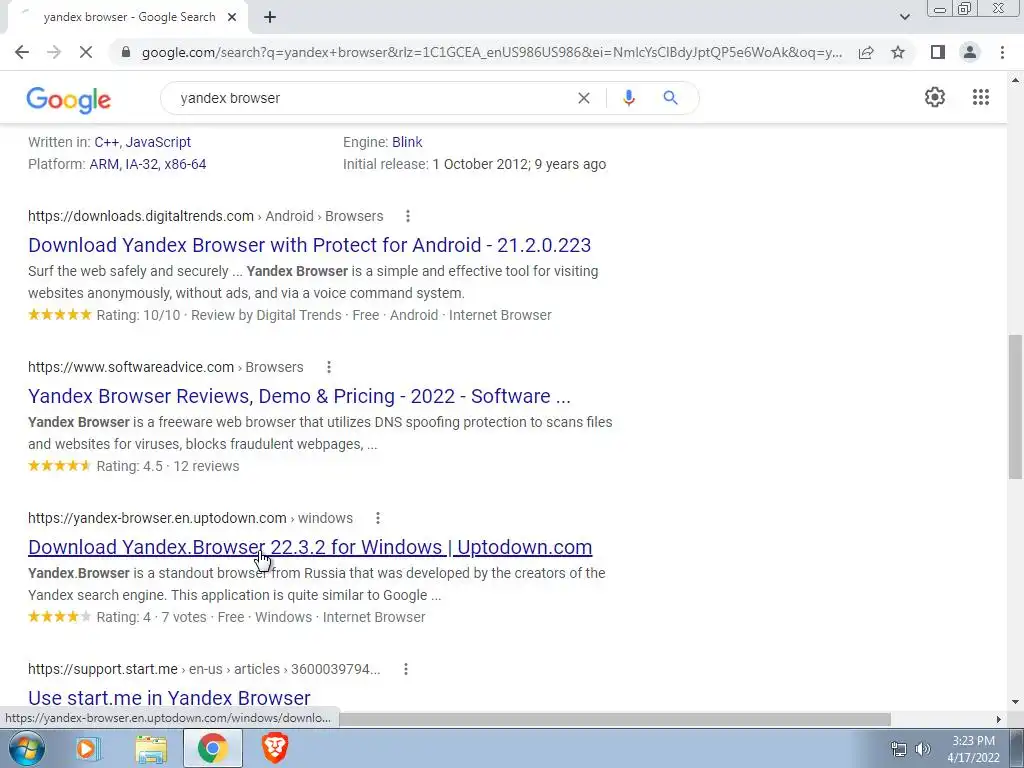
Task: Open Chrome profile avatar menu
Action: (x=970, y=52)
